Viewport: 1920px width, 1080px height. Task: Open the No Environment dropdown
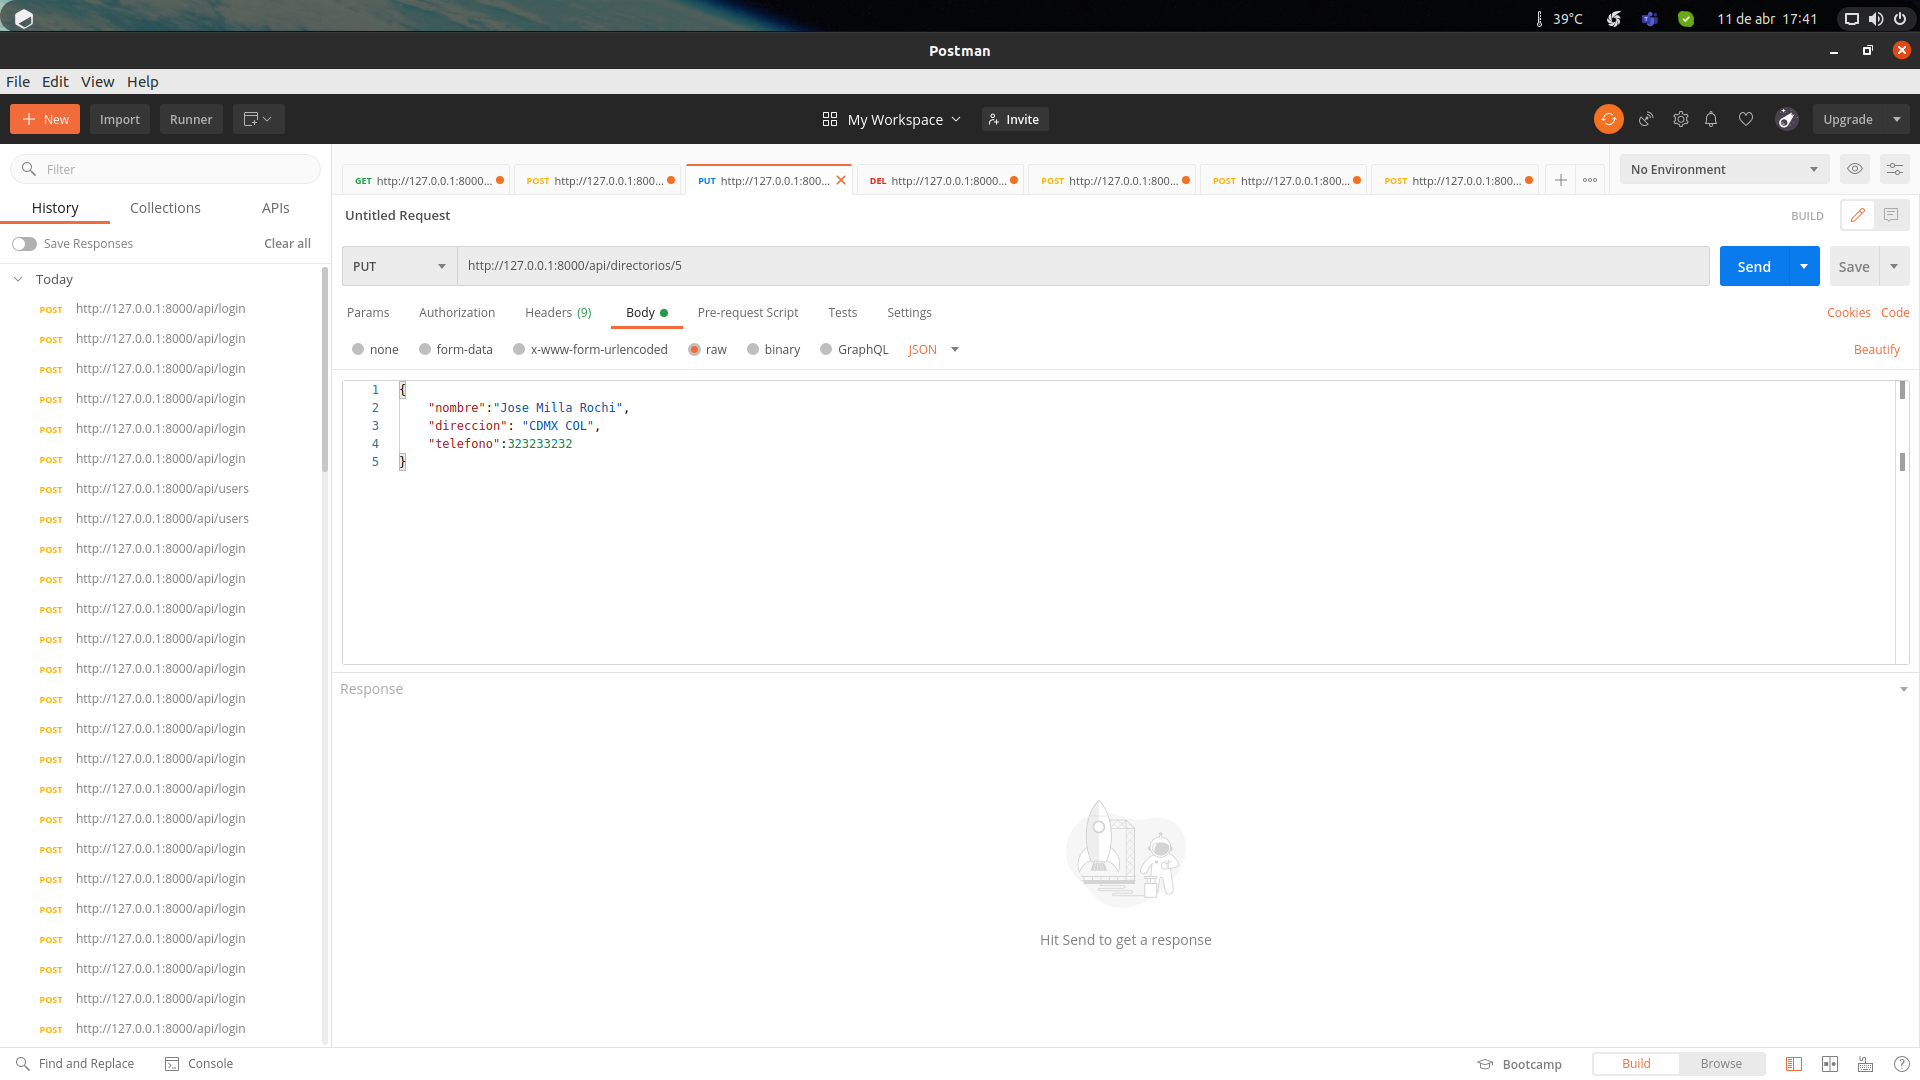point(1723,169)
